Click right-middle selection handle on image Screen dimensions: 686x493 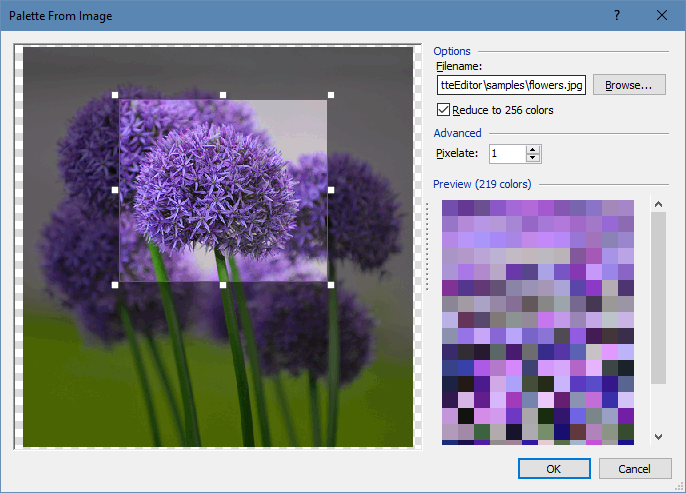[x=331, y=190]
